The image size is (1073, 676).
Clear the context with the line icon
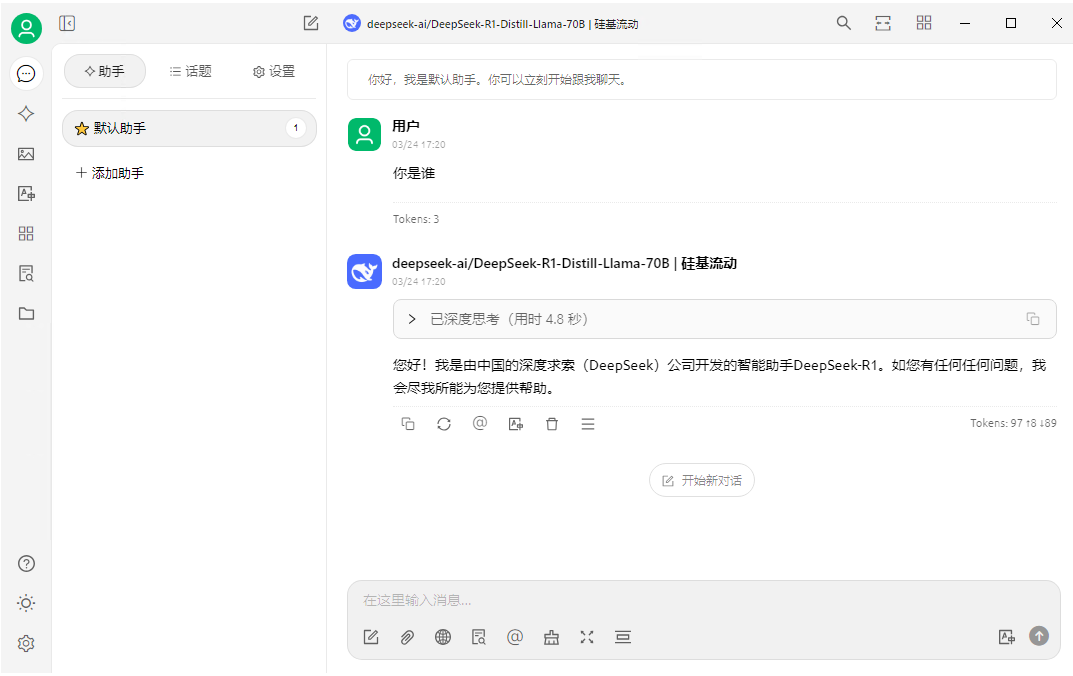pos(623,637)
